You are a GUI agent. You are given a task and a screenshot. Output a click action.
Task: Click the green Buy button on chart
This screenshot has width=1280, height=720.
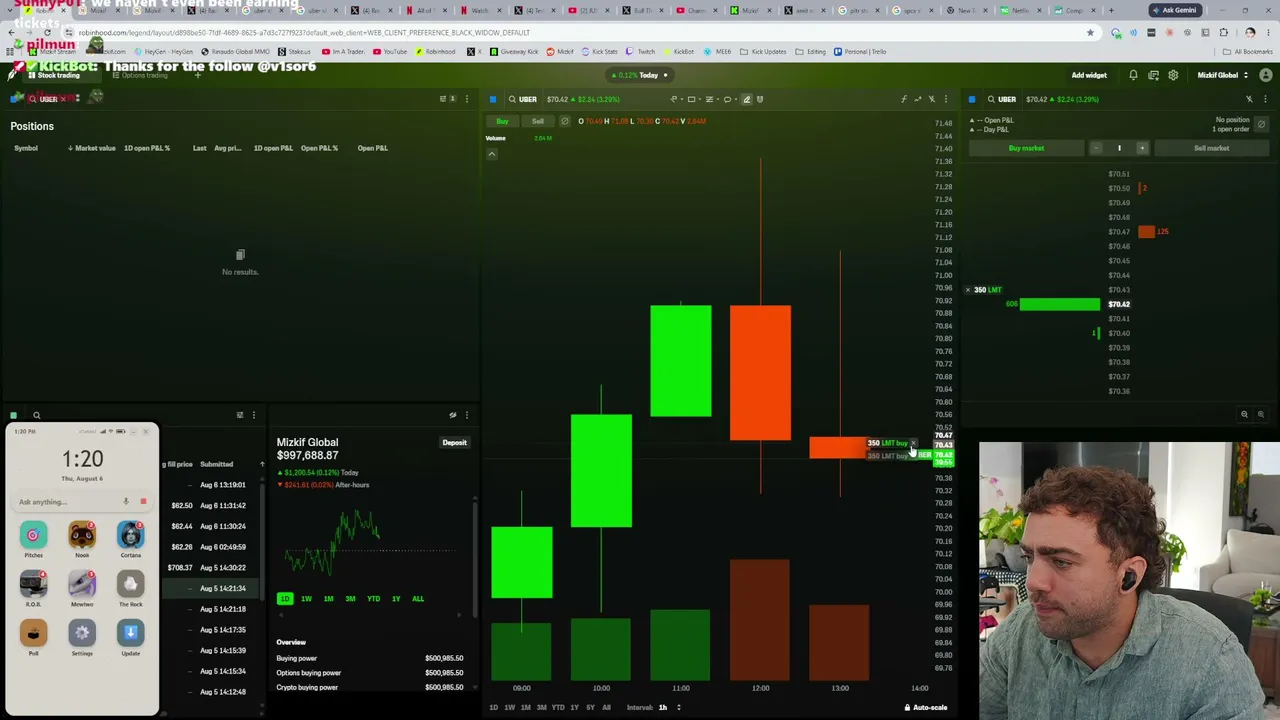503,121
